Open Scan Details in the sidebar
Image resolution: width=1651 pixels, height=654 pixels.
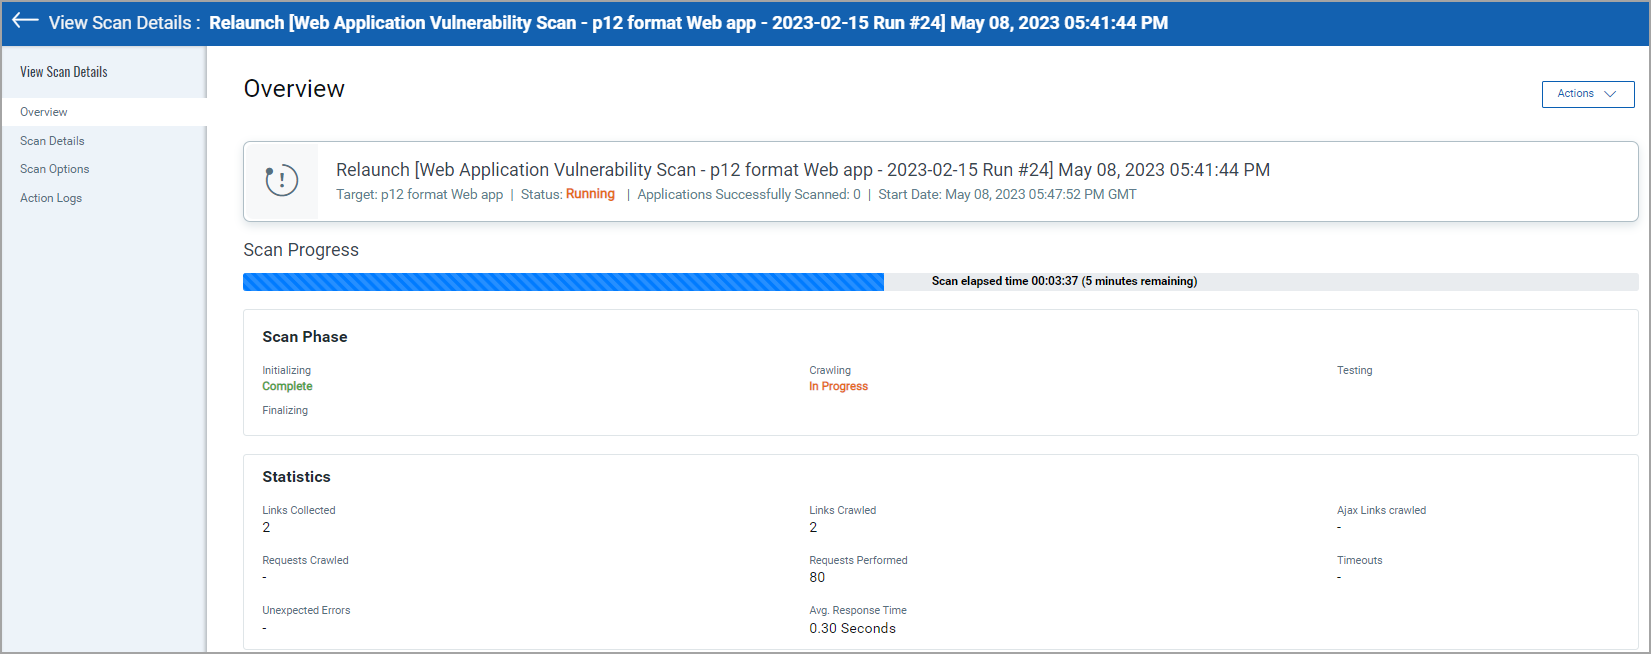coord(52,141)
